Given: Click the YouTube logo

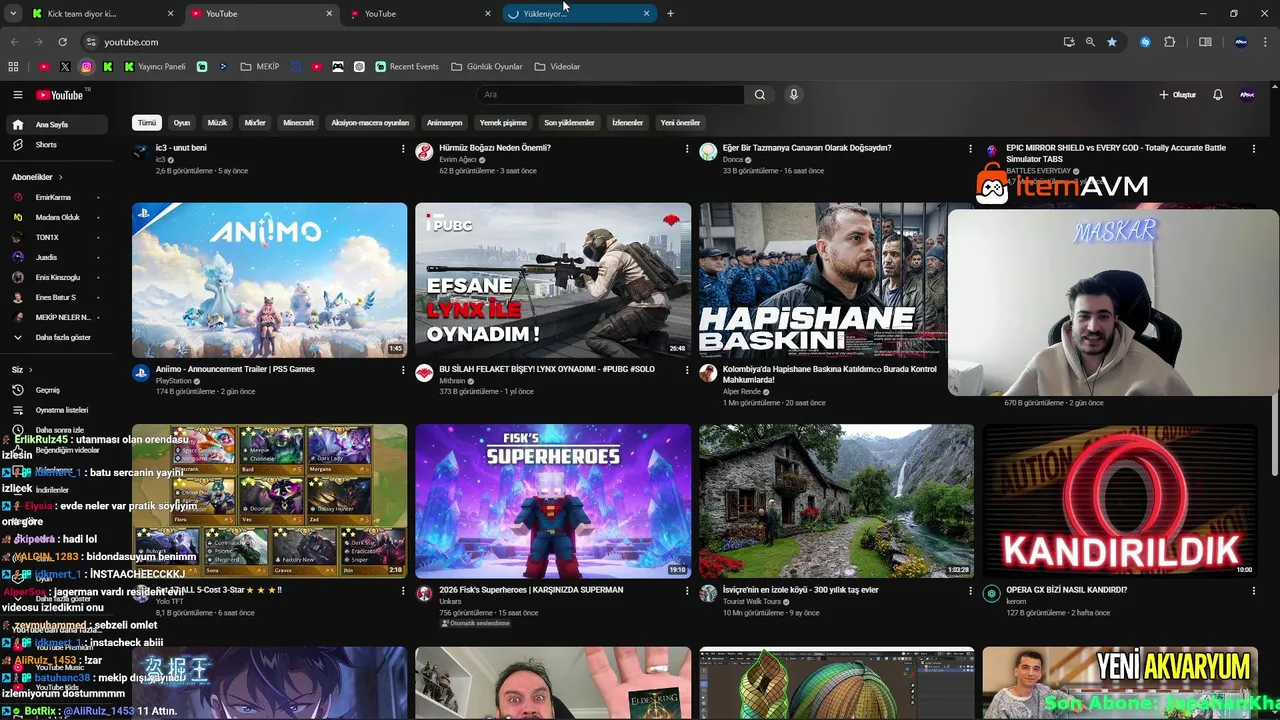Looking at the screenshot, I should 61,95.
